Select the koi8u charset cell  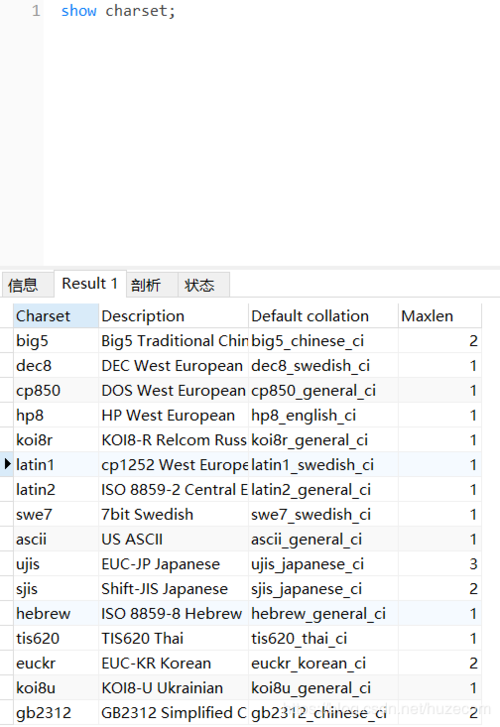click(x=56, y=688)
